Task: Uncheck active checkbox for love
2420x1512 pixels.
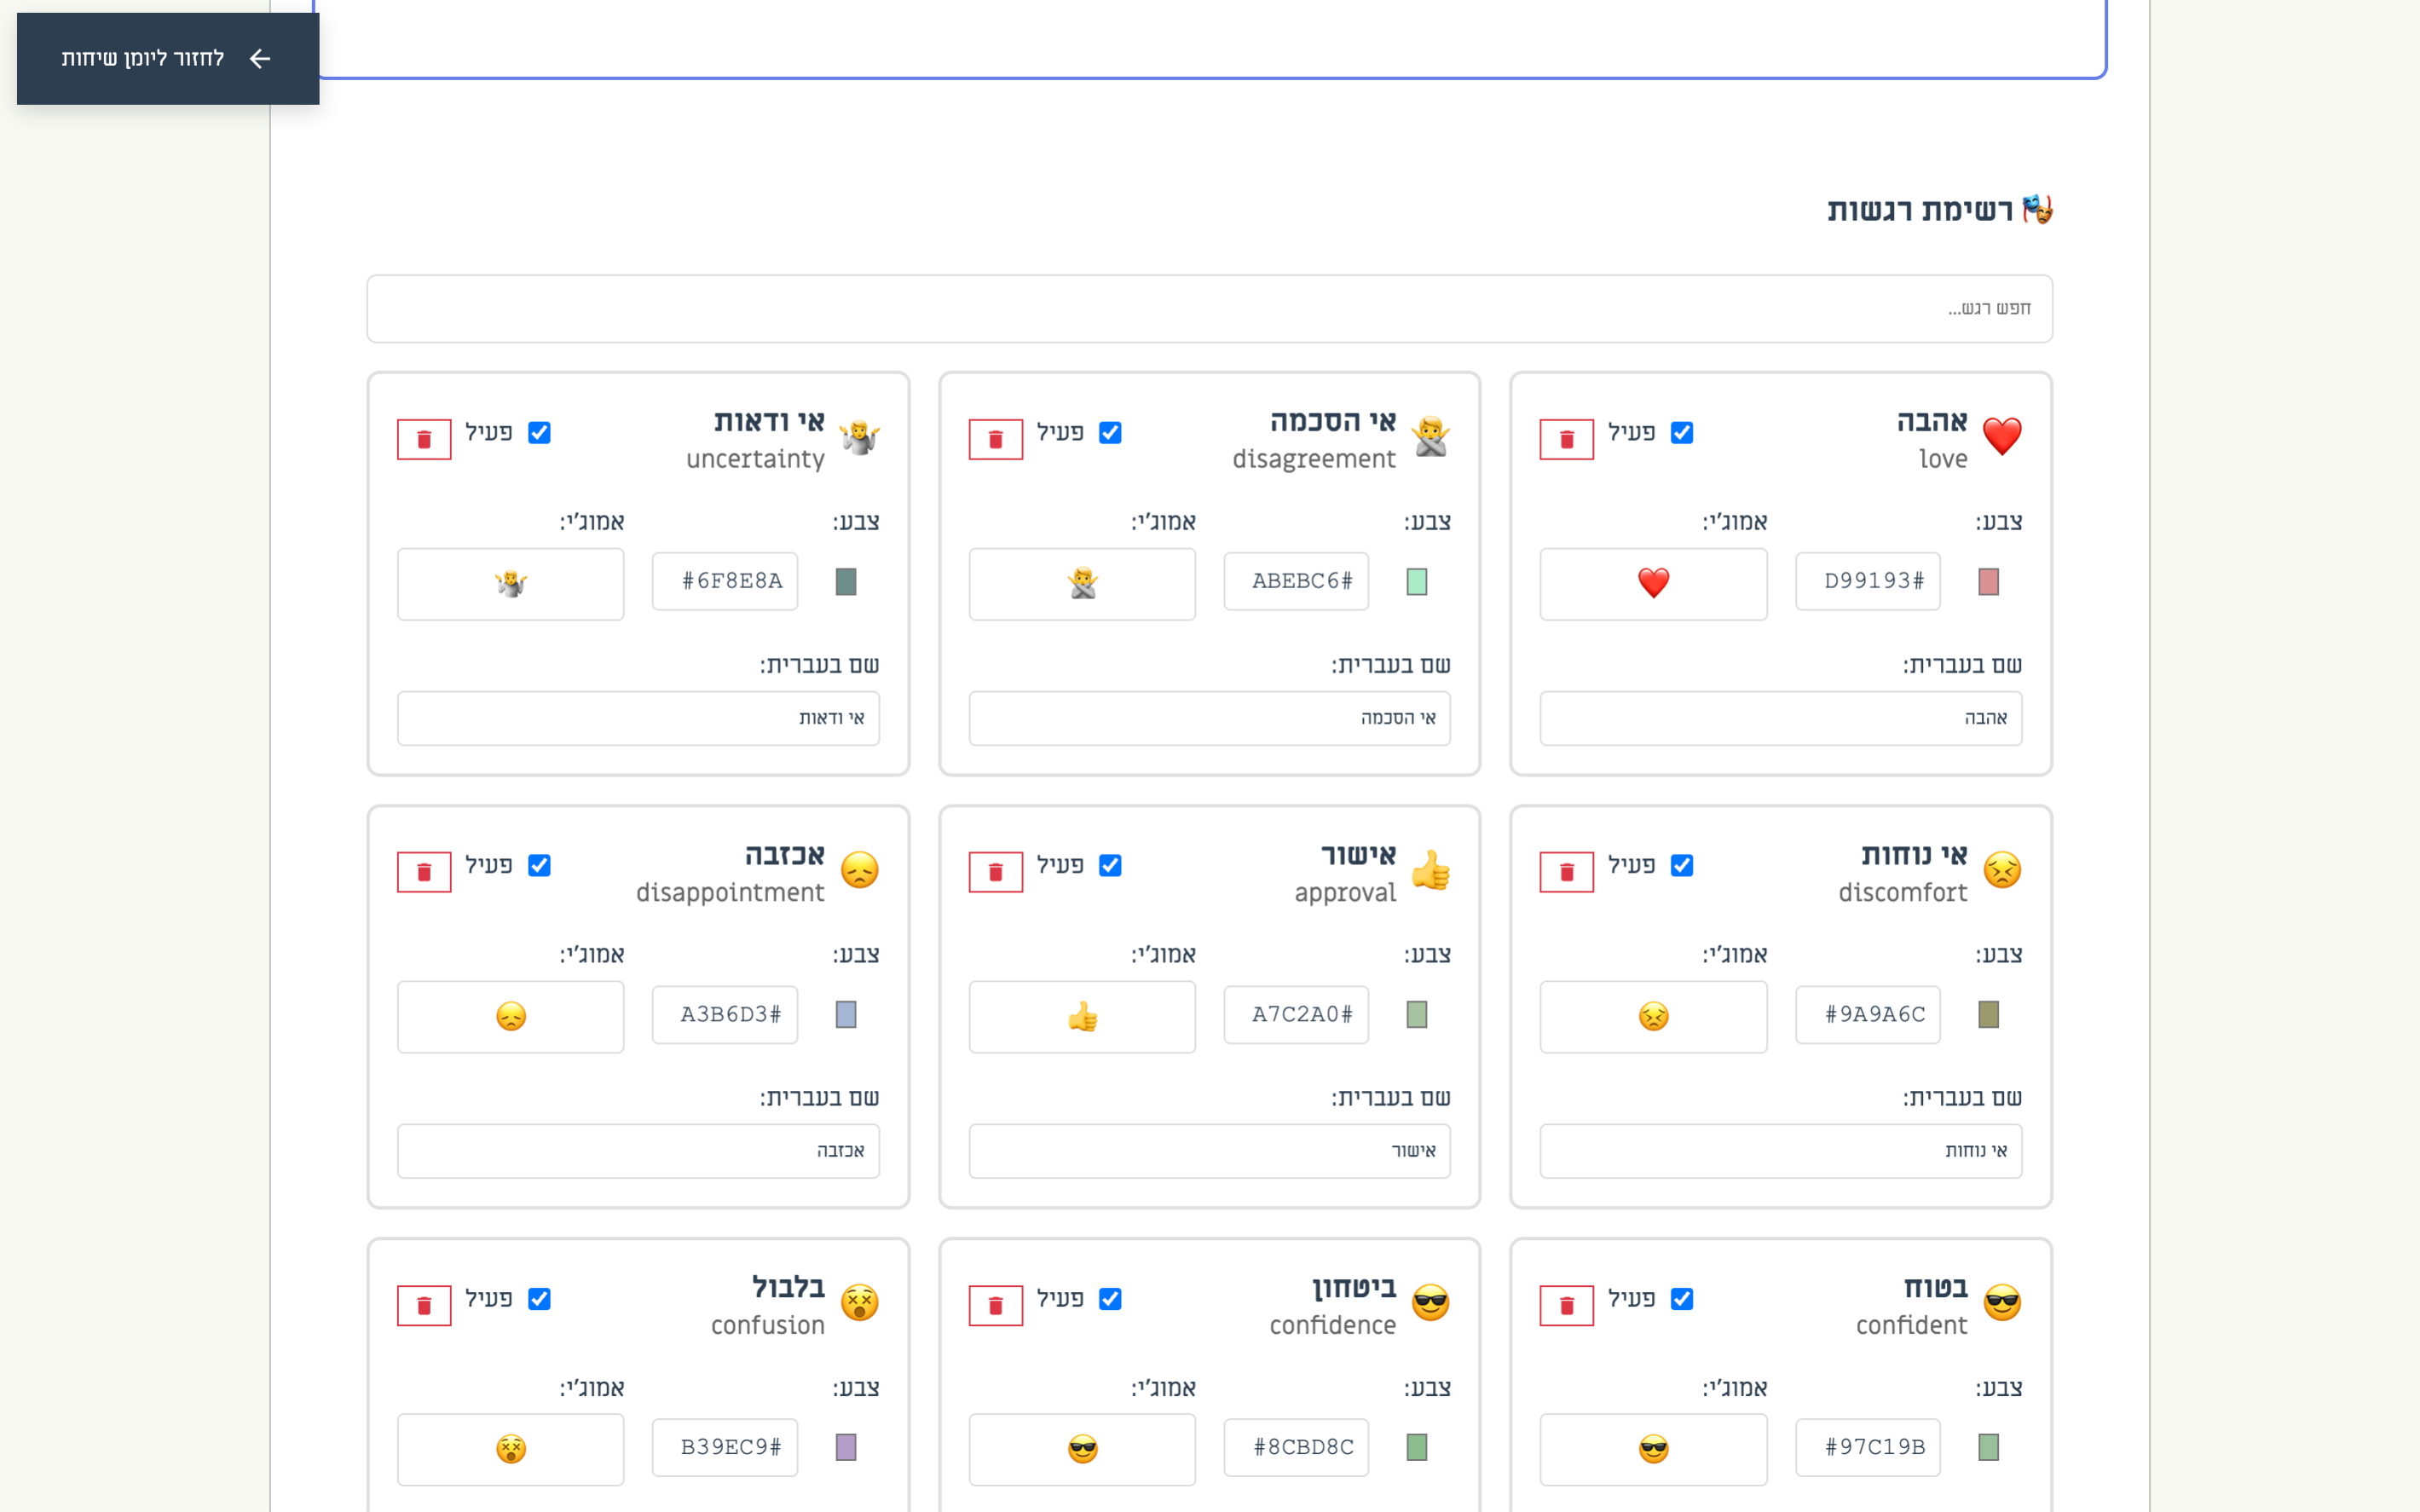Action: [1682, 432]
